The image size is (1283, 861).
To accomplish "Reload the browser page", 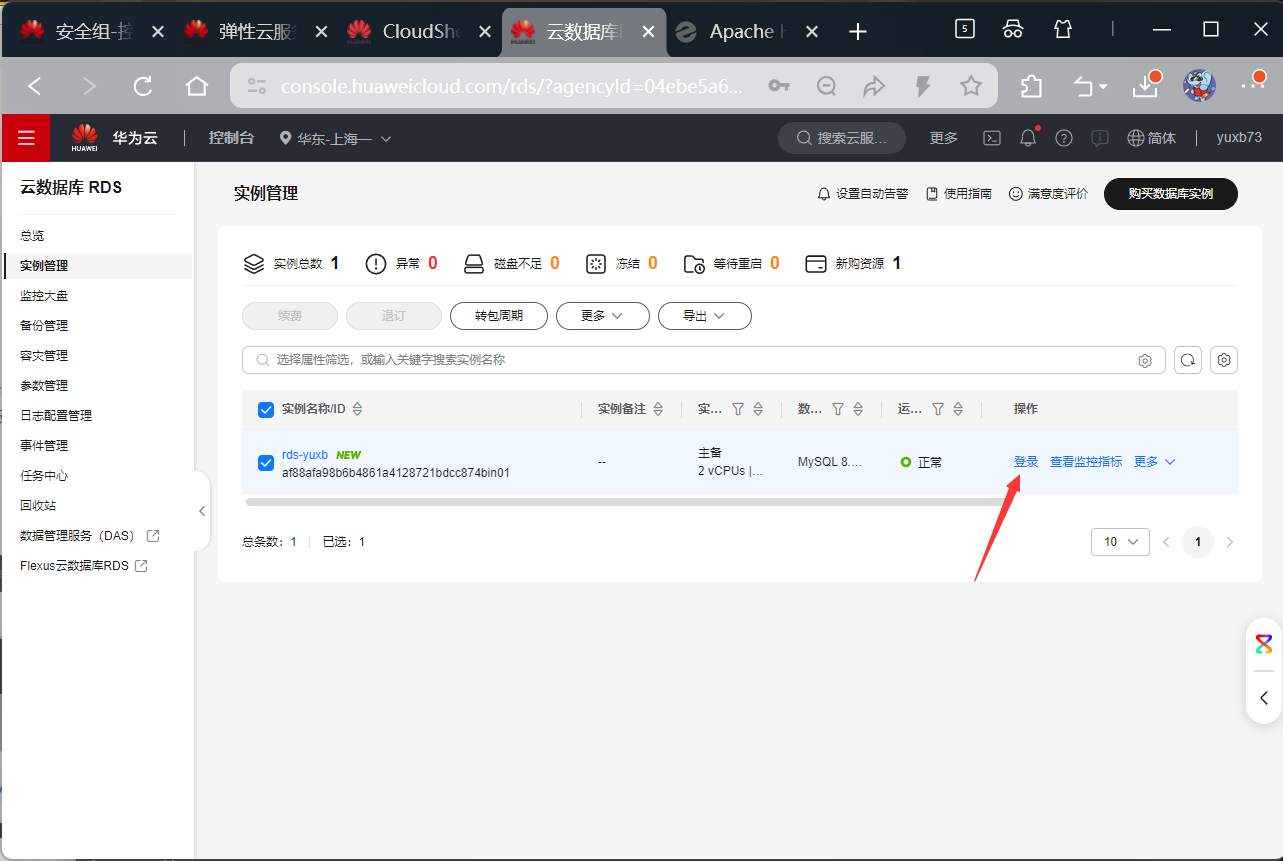I will 143,87.
